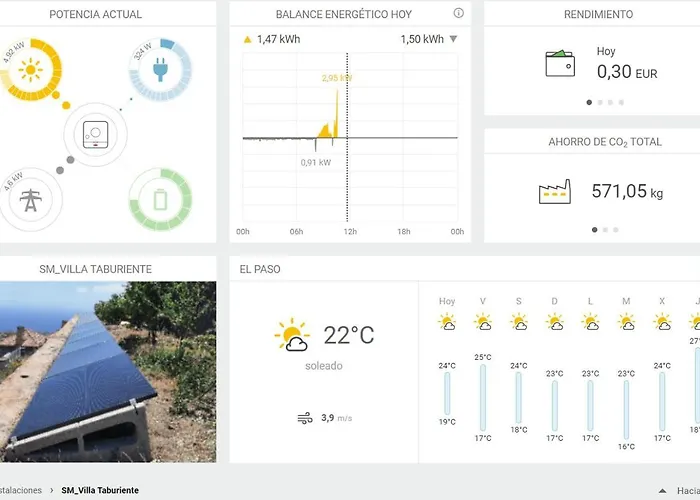Click the current weather sun-cloud icon
This screenshot has height=500, width=700.
pyautogui.click(x=292, y=335)
